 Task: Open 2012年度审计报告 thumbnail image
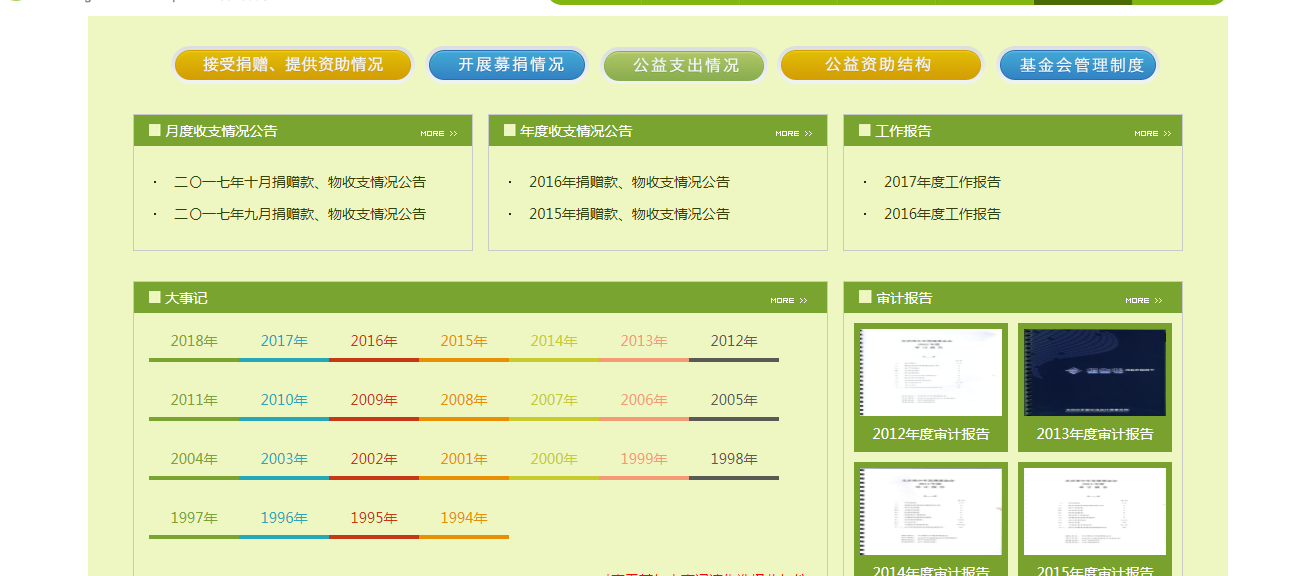pos(931,372)
